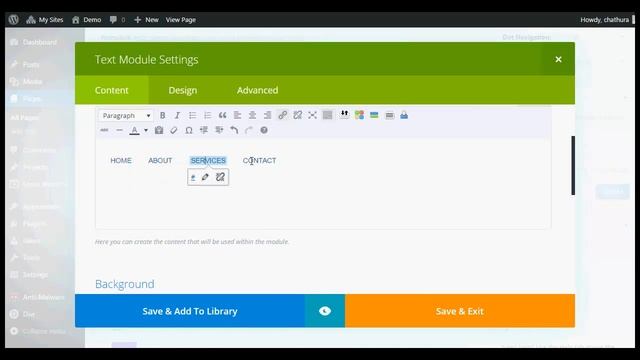Click the eye preview button
Viewport: 640px width, 360px height.
pyautogui.click(x=325, y=311)
